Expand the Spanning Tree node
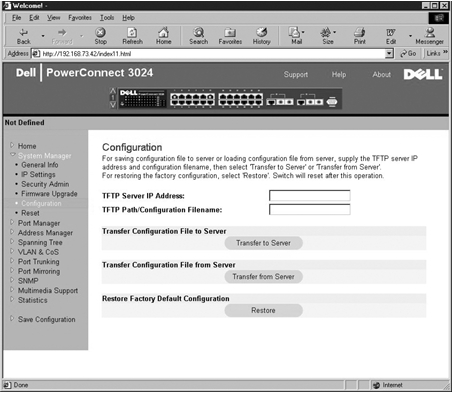Screen dimensions: 462x402 (12, 241)
